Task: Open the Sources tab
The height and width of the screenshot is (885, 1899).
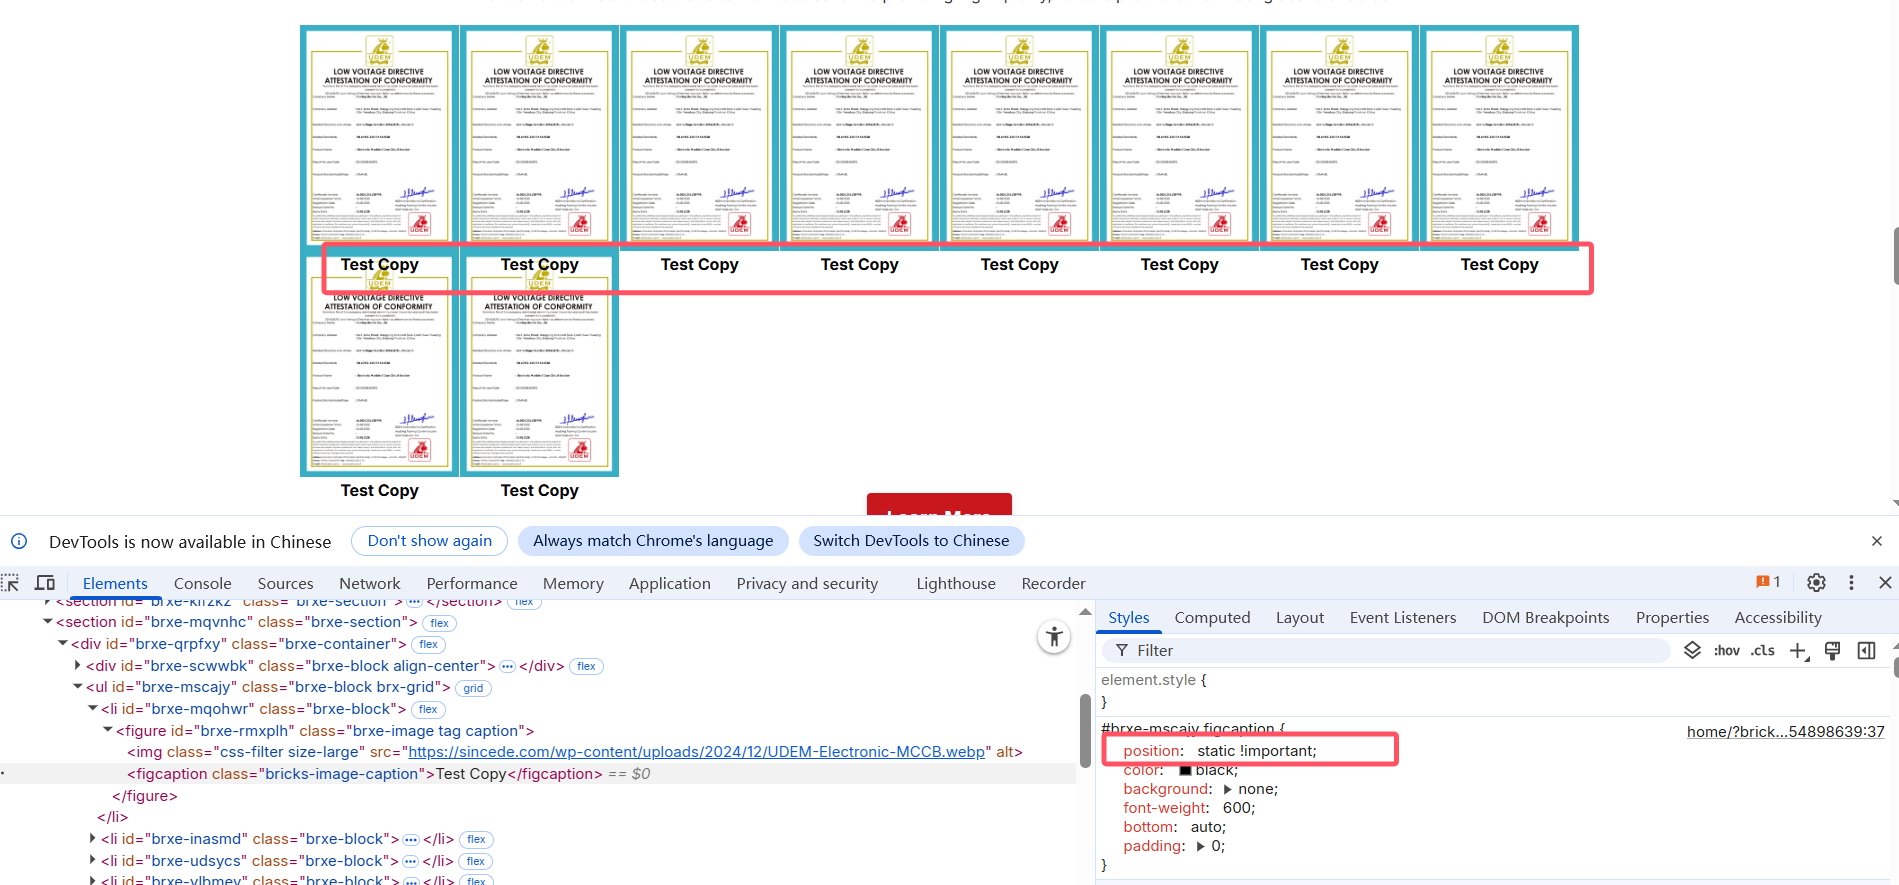Action: click(285, 583)
